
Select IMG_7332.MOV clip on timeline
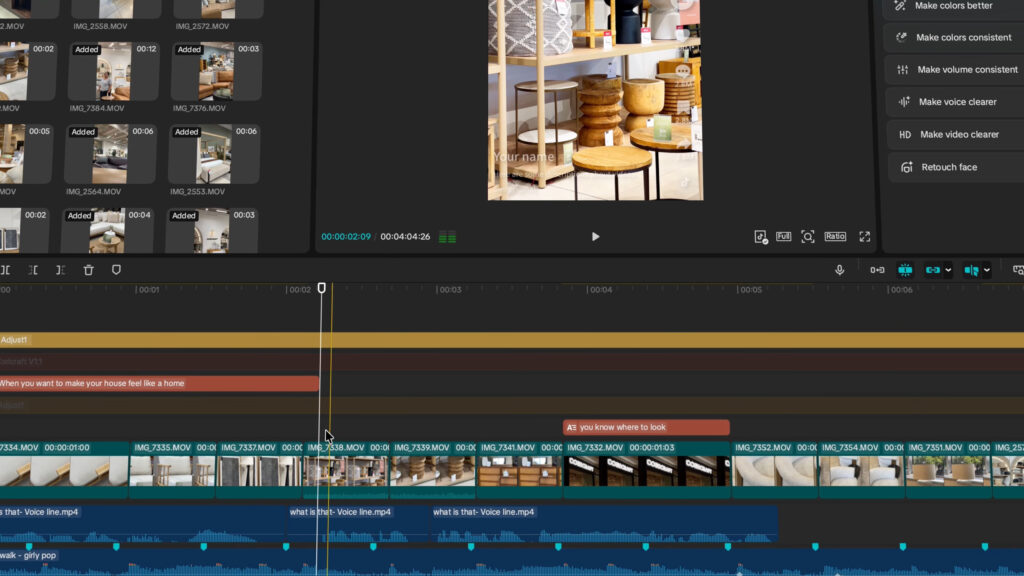click(647, 470)
